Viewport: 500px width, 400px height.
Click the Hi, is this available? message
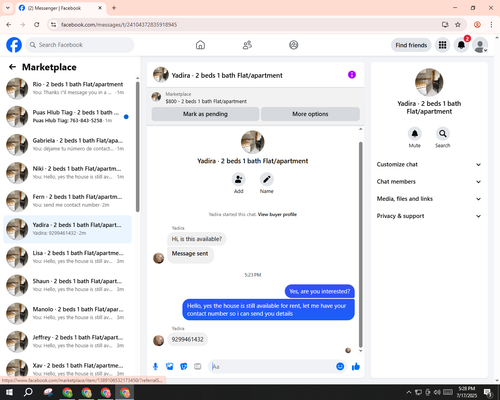coord(197,239)
